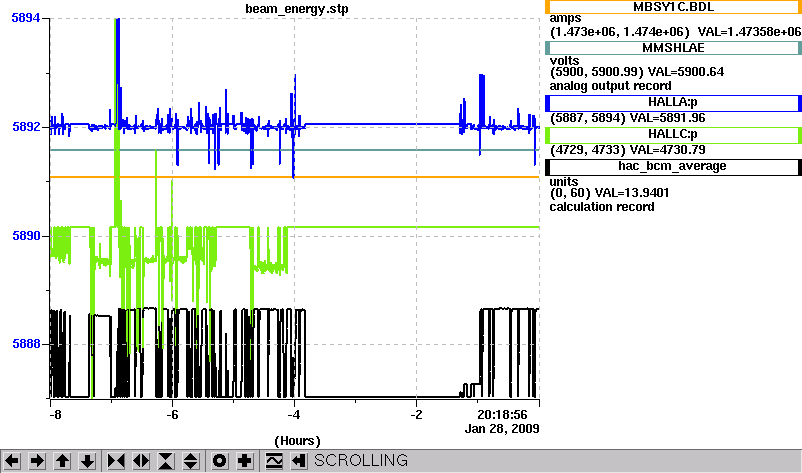Click the VAL=5900.64 MMSHLAE reading
The width and height of the screenshot is (802, 473).
click(686, 72)
